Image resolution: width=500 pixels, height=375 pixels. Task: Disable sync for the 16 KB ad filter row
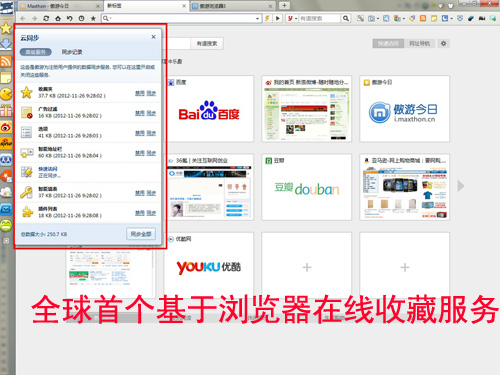tap(140, 113)
